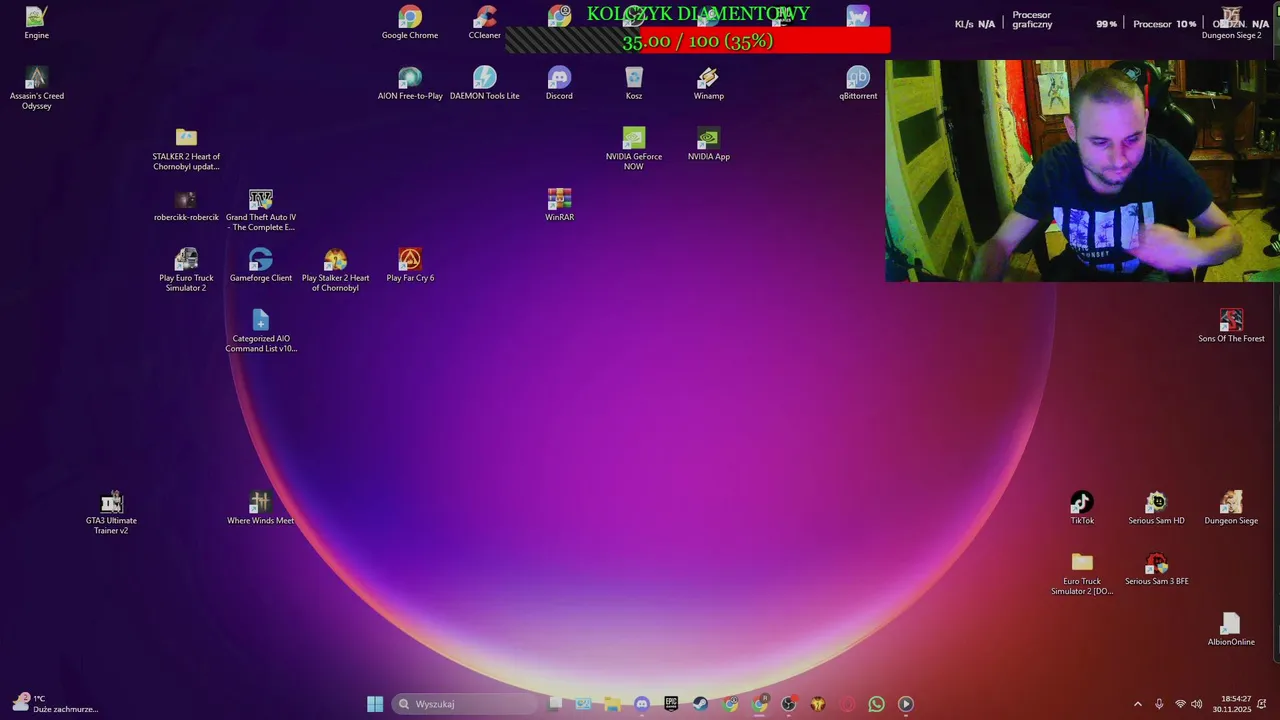Open qBittorrent desktop shortcut
The width and height of the screenshot is (1280, 720).
tap(858, 84)
